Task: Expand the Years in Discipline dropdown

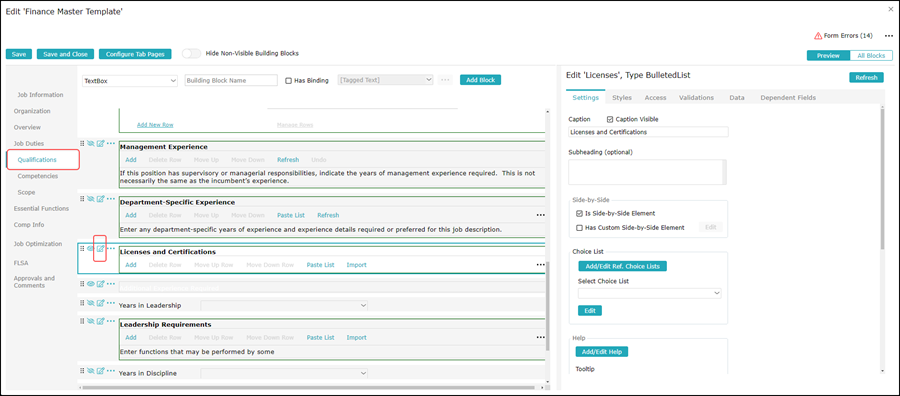Action: pos(284,373)
